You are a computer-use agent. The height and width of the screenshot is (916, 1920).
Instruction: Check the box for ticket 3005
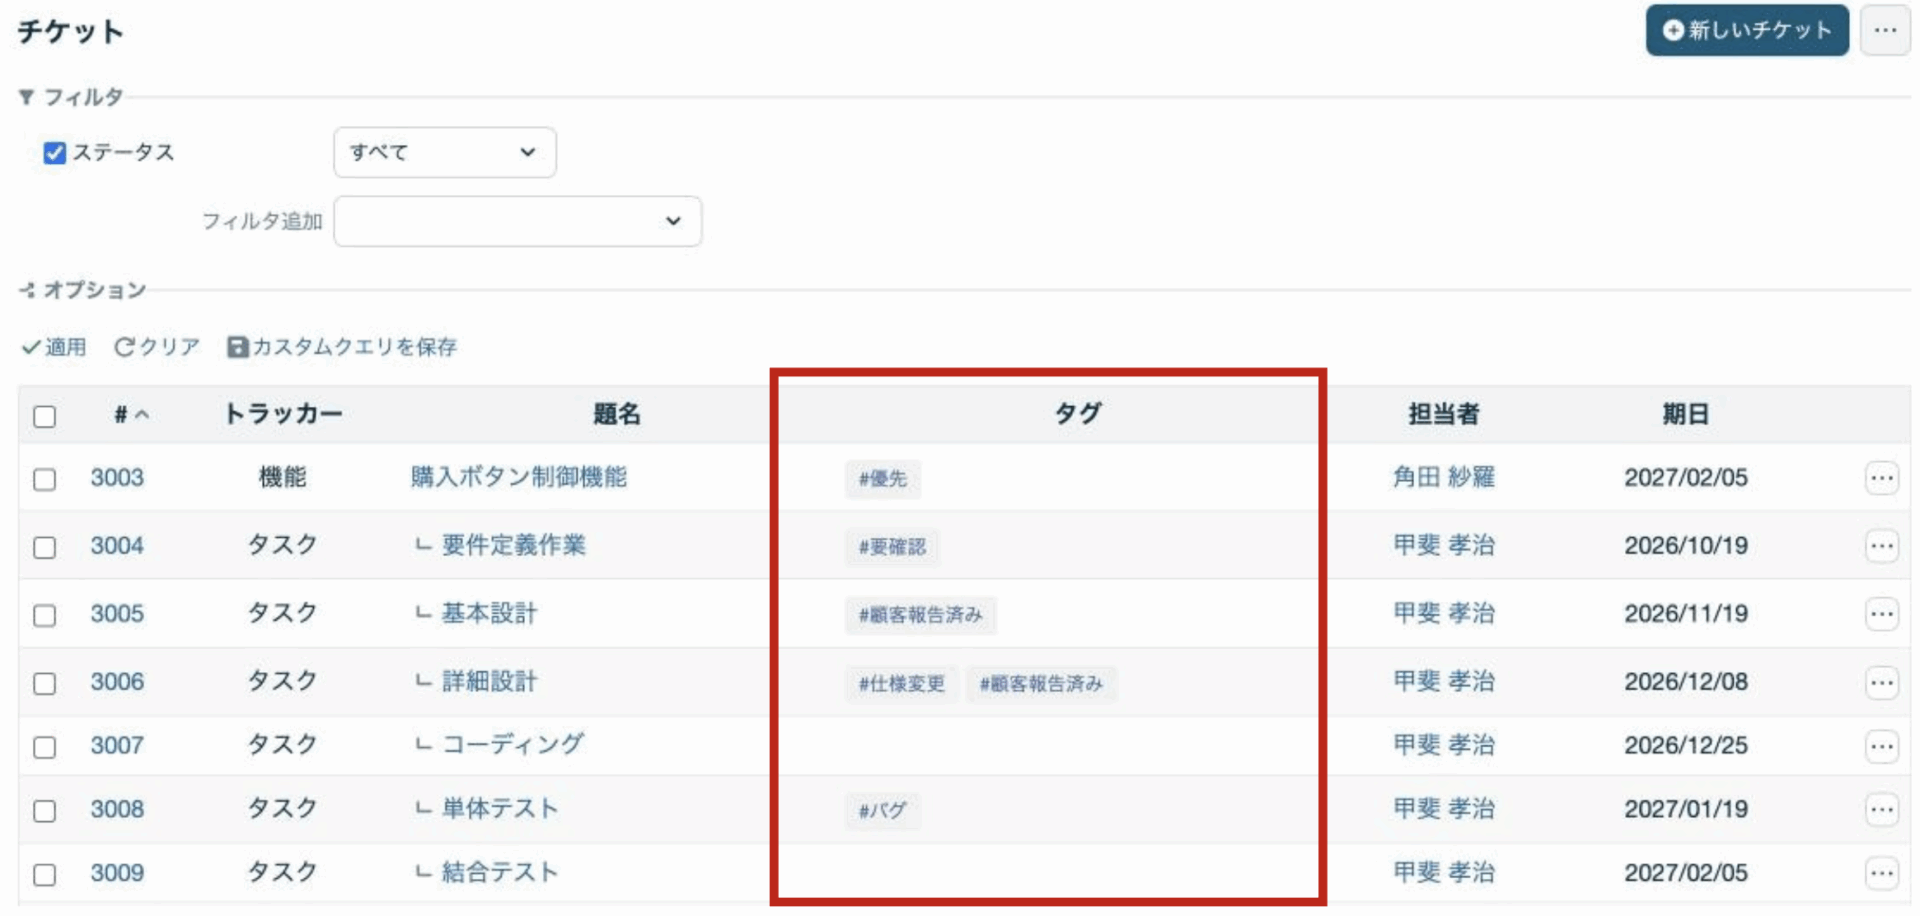44,615
